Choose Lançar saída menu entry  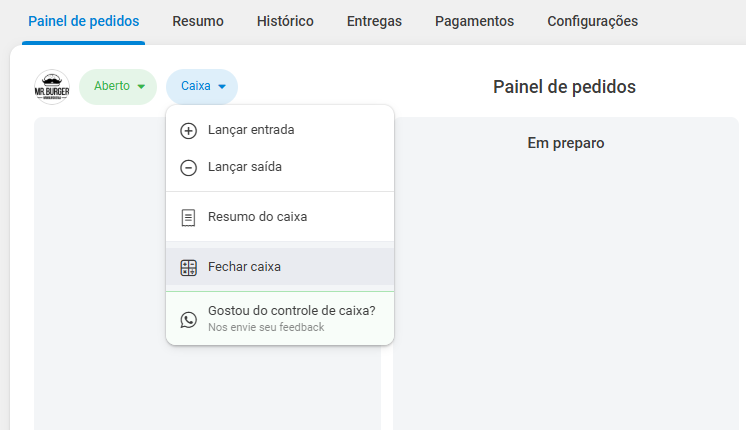pos(245,168)
